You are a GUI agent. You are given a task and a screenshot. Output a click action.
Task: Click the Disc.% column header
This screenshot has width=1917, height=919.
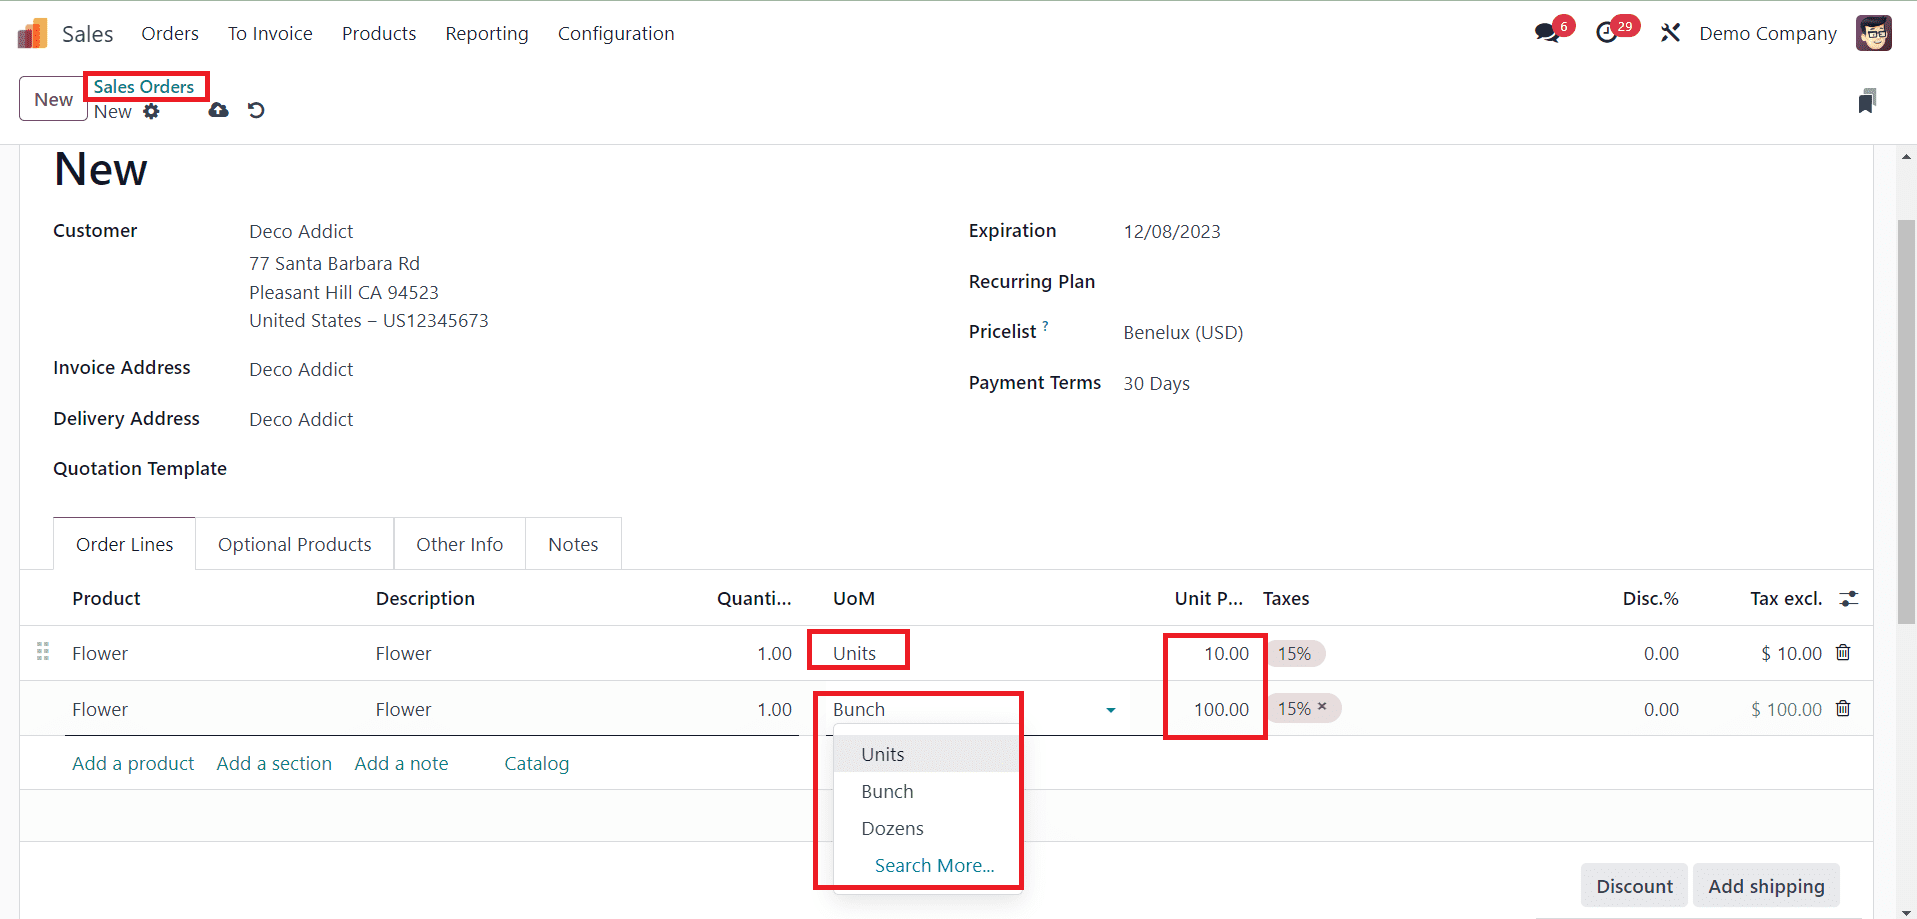[1650, 598]
